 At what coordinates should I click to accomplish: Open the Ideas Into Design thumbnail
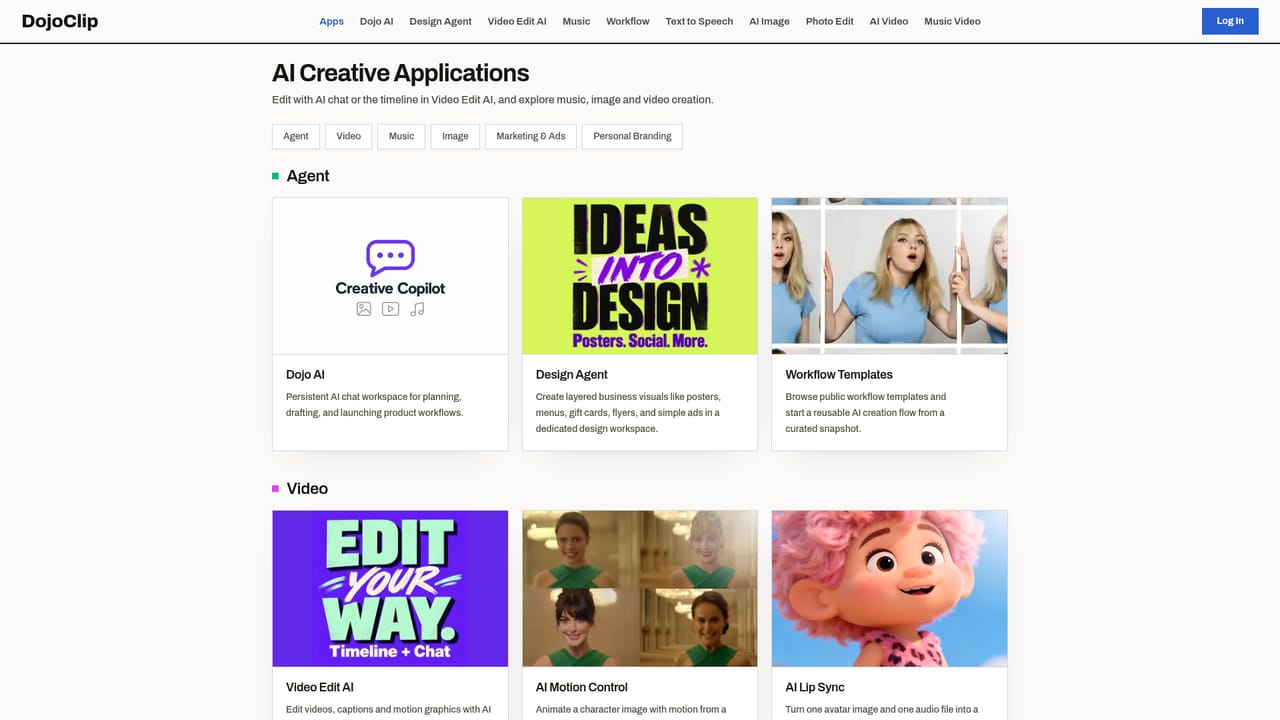click(640, 276)
